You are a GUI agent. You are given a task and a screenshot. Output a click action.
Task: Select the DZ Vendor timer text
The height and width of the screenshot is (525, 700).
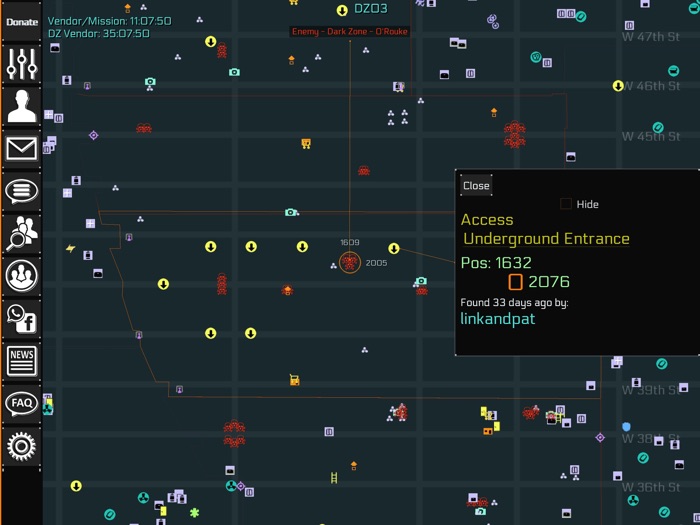(x=99, y=33)
